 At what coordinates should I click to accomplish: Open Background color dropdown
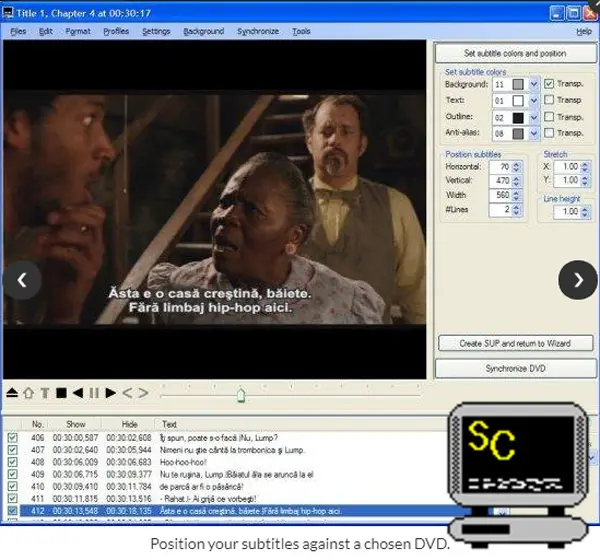tap(534, 84)
